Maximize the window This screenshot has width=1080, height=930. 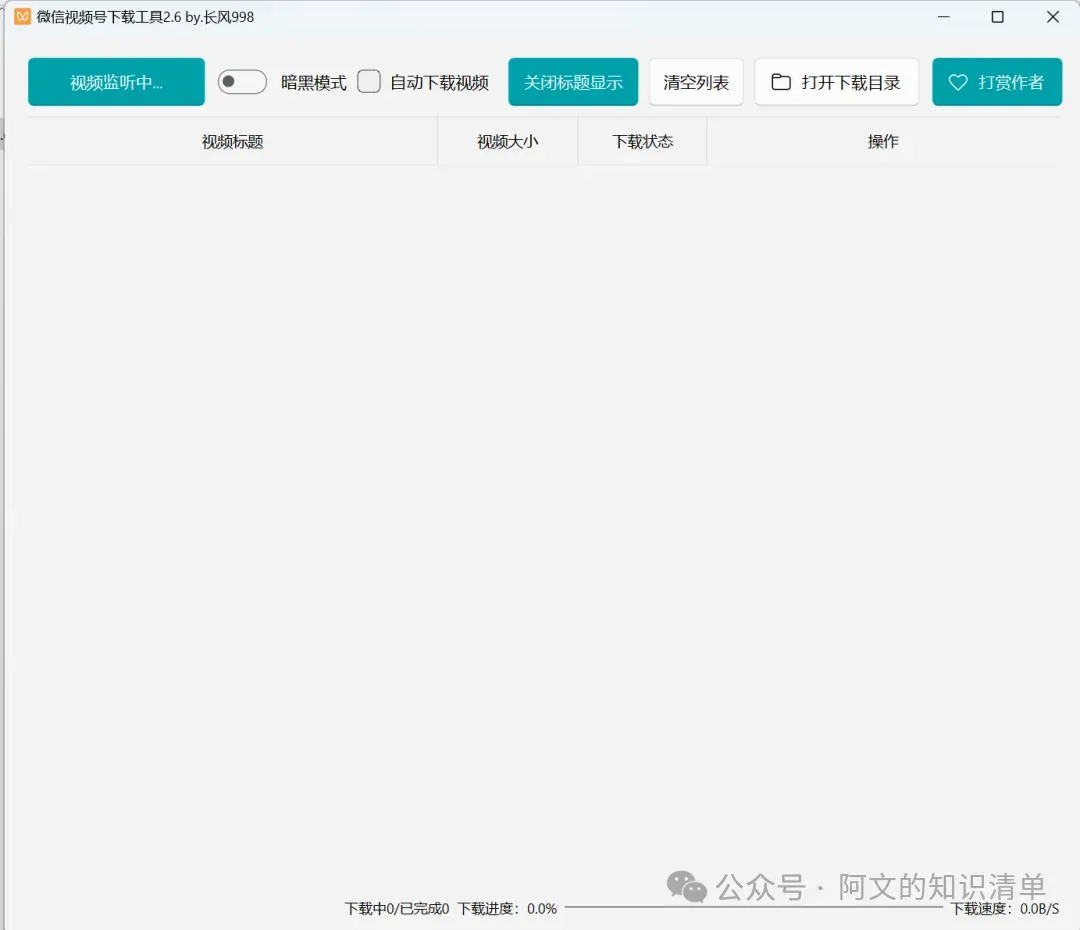tap(997, 17)
